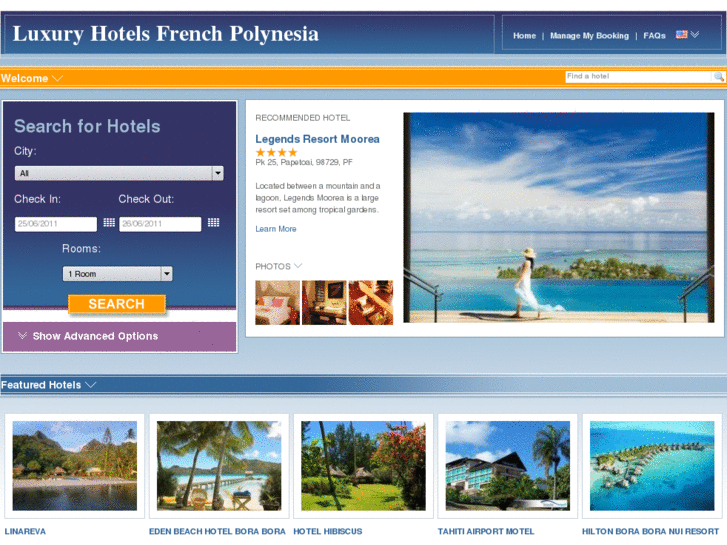Expand Show Advanced Options
The height and width of the screenshot is (545, 727).
[95, 336]
